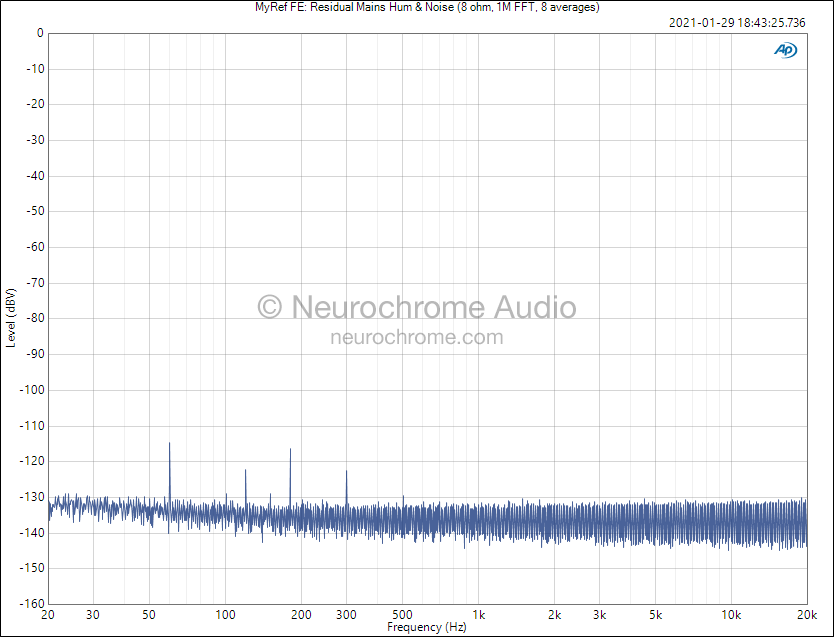Click the 100 x-axis tick label
Viewport: 834px width, 637px height.
(225, 615)
